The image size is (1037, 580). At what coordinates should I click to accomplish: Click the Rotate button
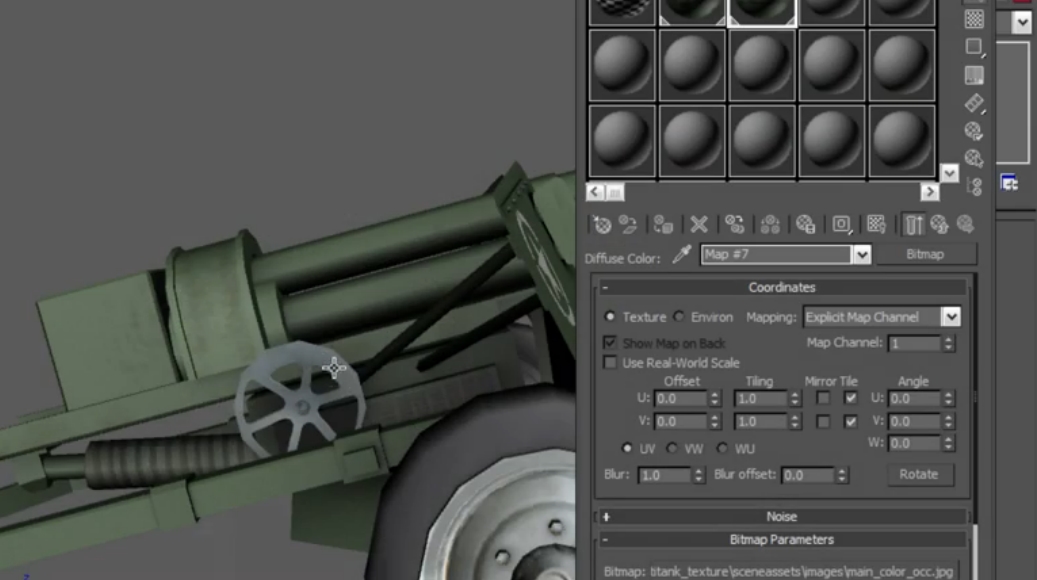919,474
